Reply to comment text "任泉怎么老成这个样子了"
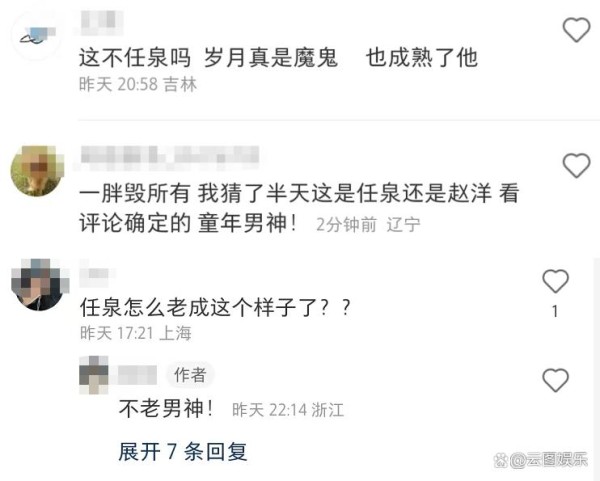The height and width of the screenshot is (481, 600). pos(215,307)
